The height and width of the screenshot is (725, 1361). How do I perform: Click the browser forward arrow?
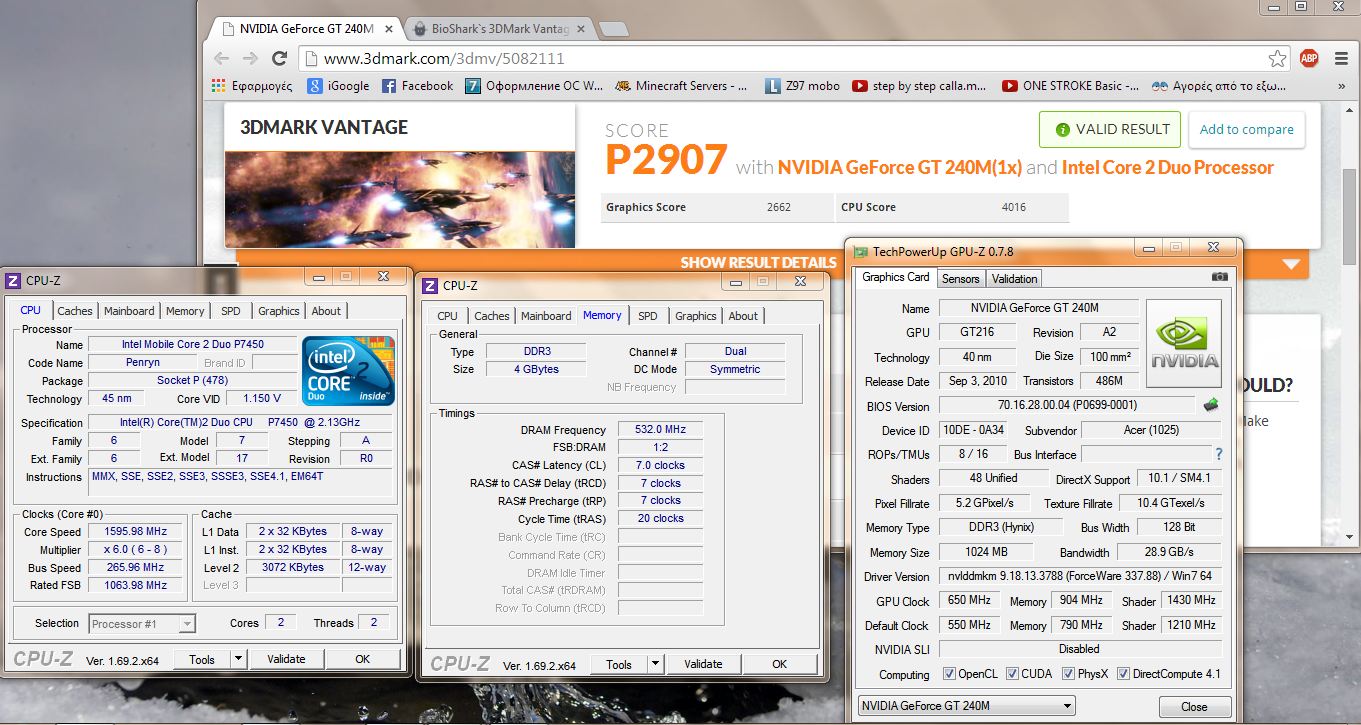tap(251, 58)
